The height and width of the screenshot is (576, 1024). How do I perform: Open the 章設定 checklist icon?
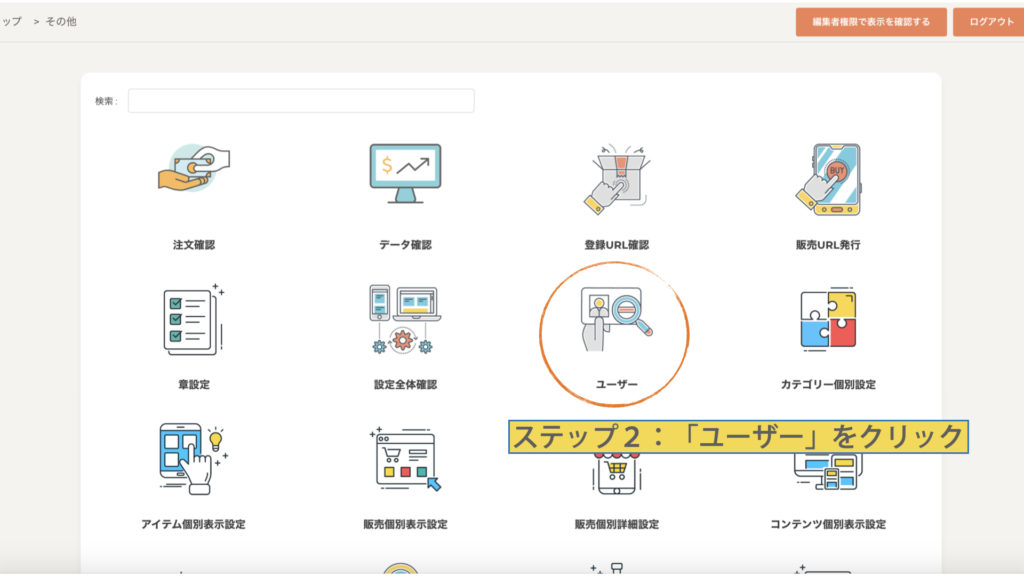[x=194, y=319]
